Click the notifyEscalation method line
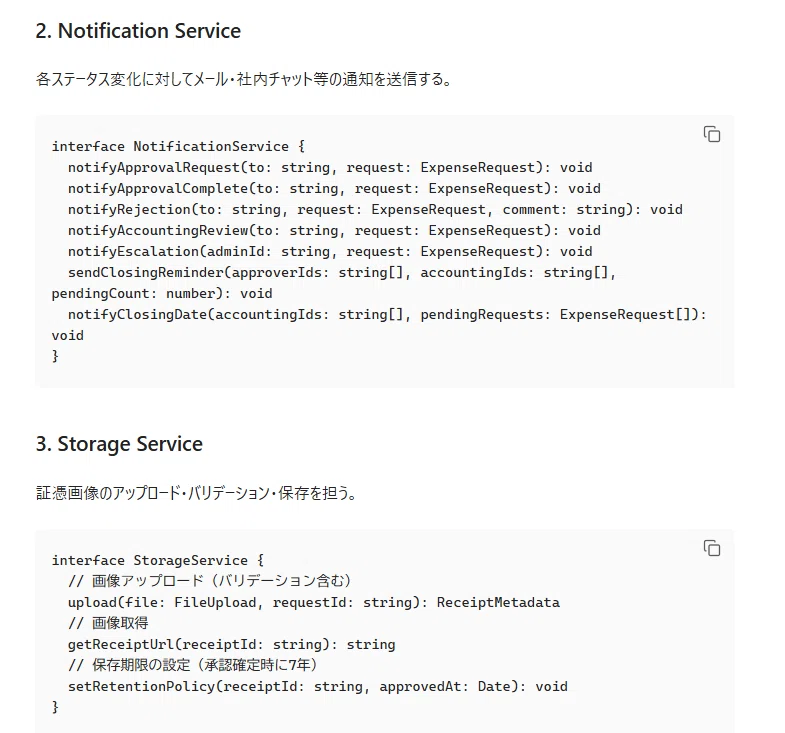 [330, 251]
